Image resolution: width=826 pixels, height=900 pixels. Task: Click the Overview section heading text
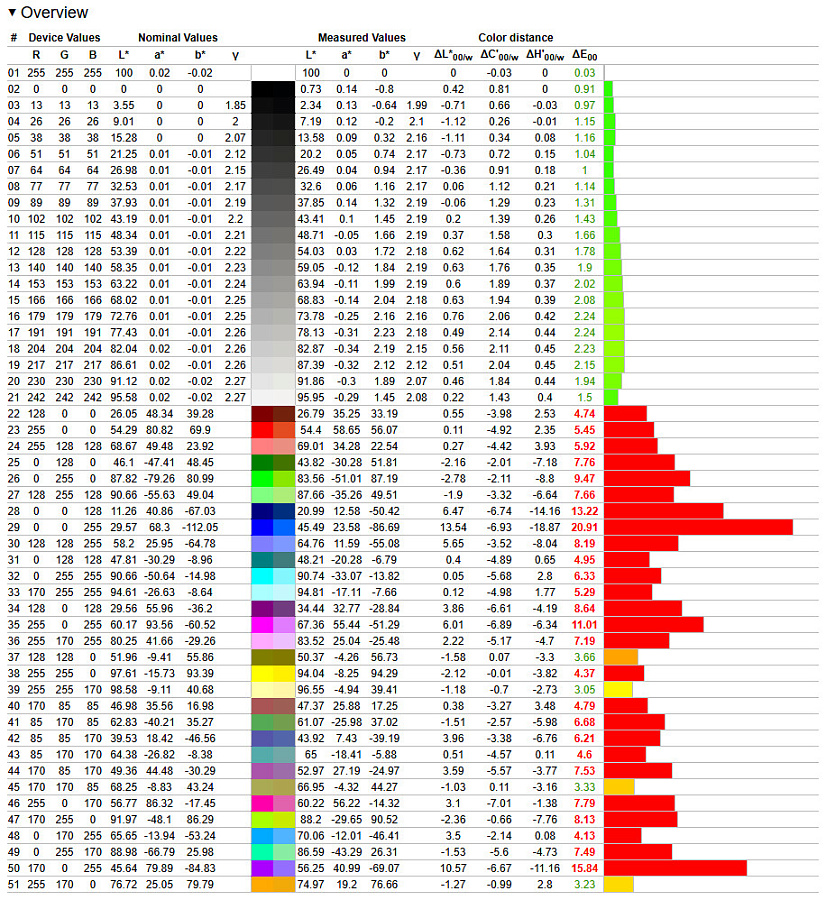(x=54, y=12)
